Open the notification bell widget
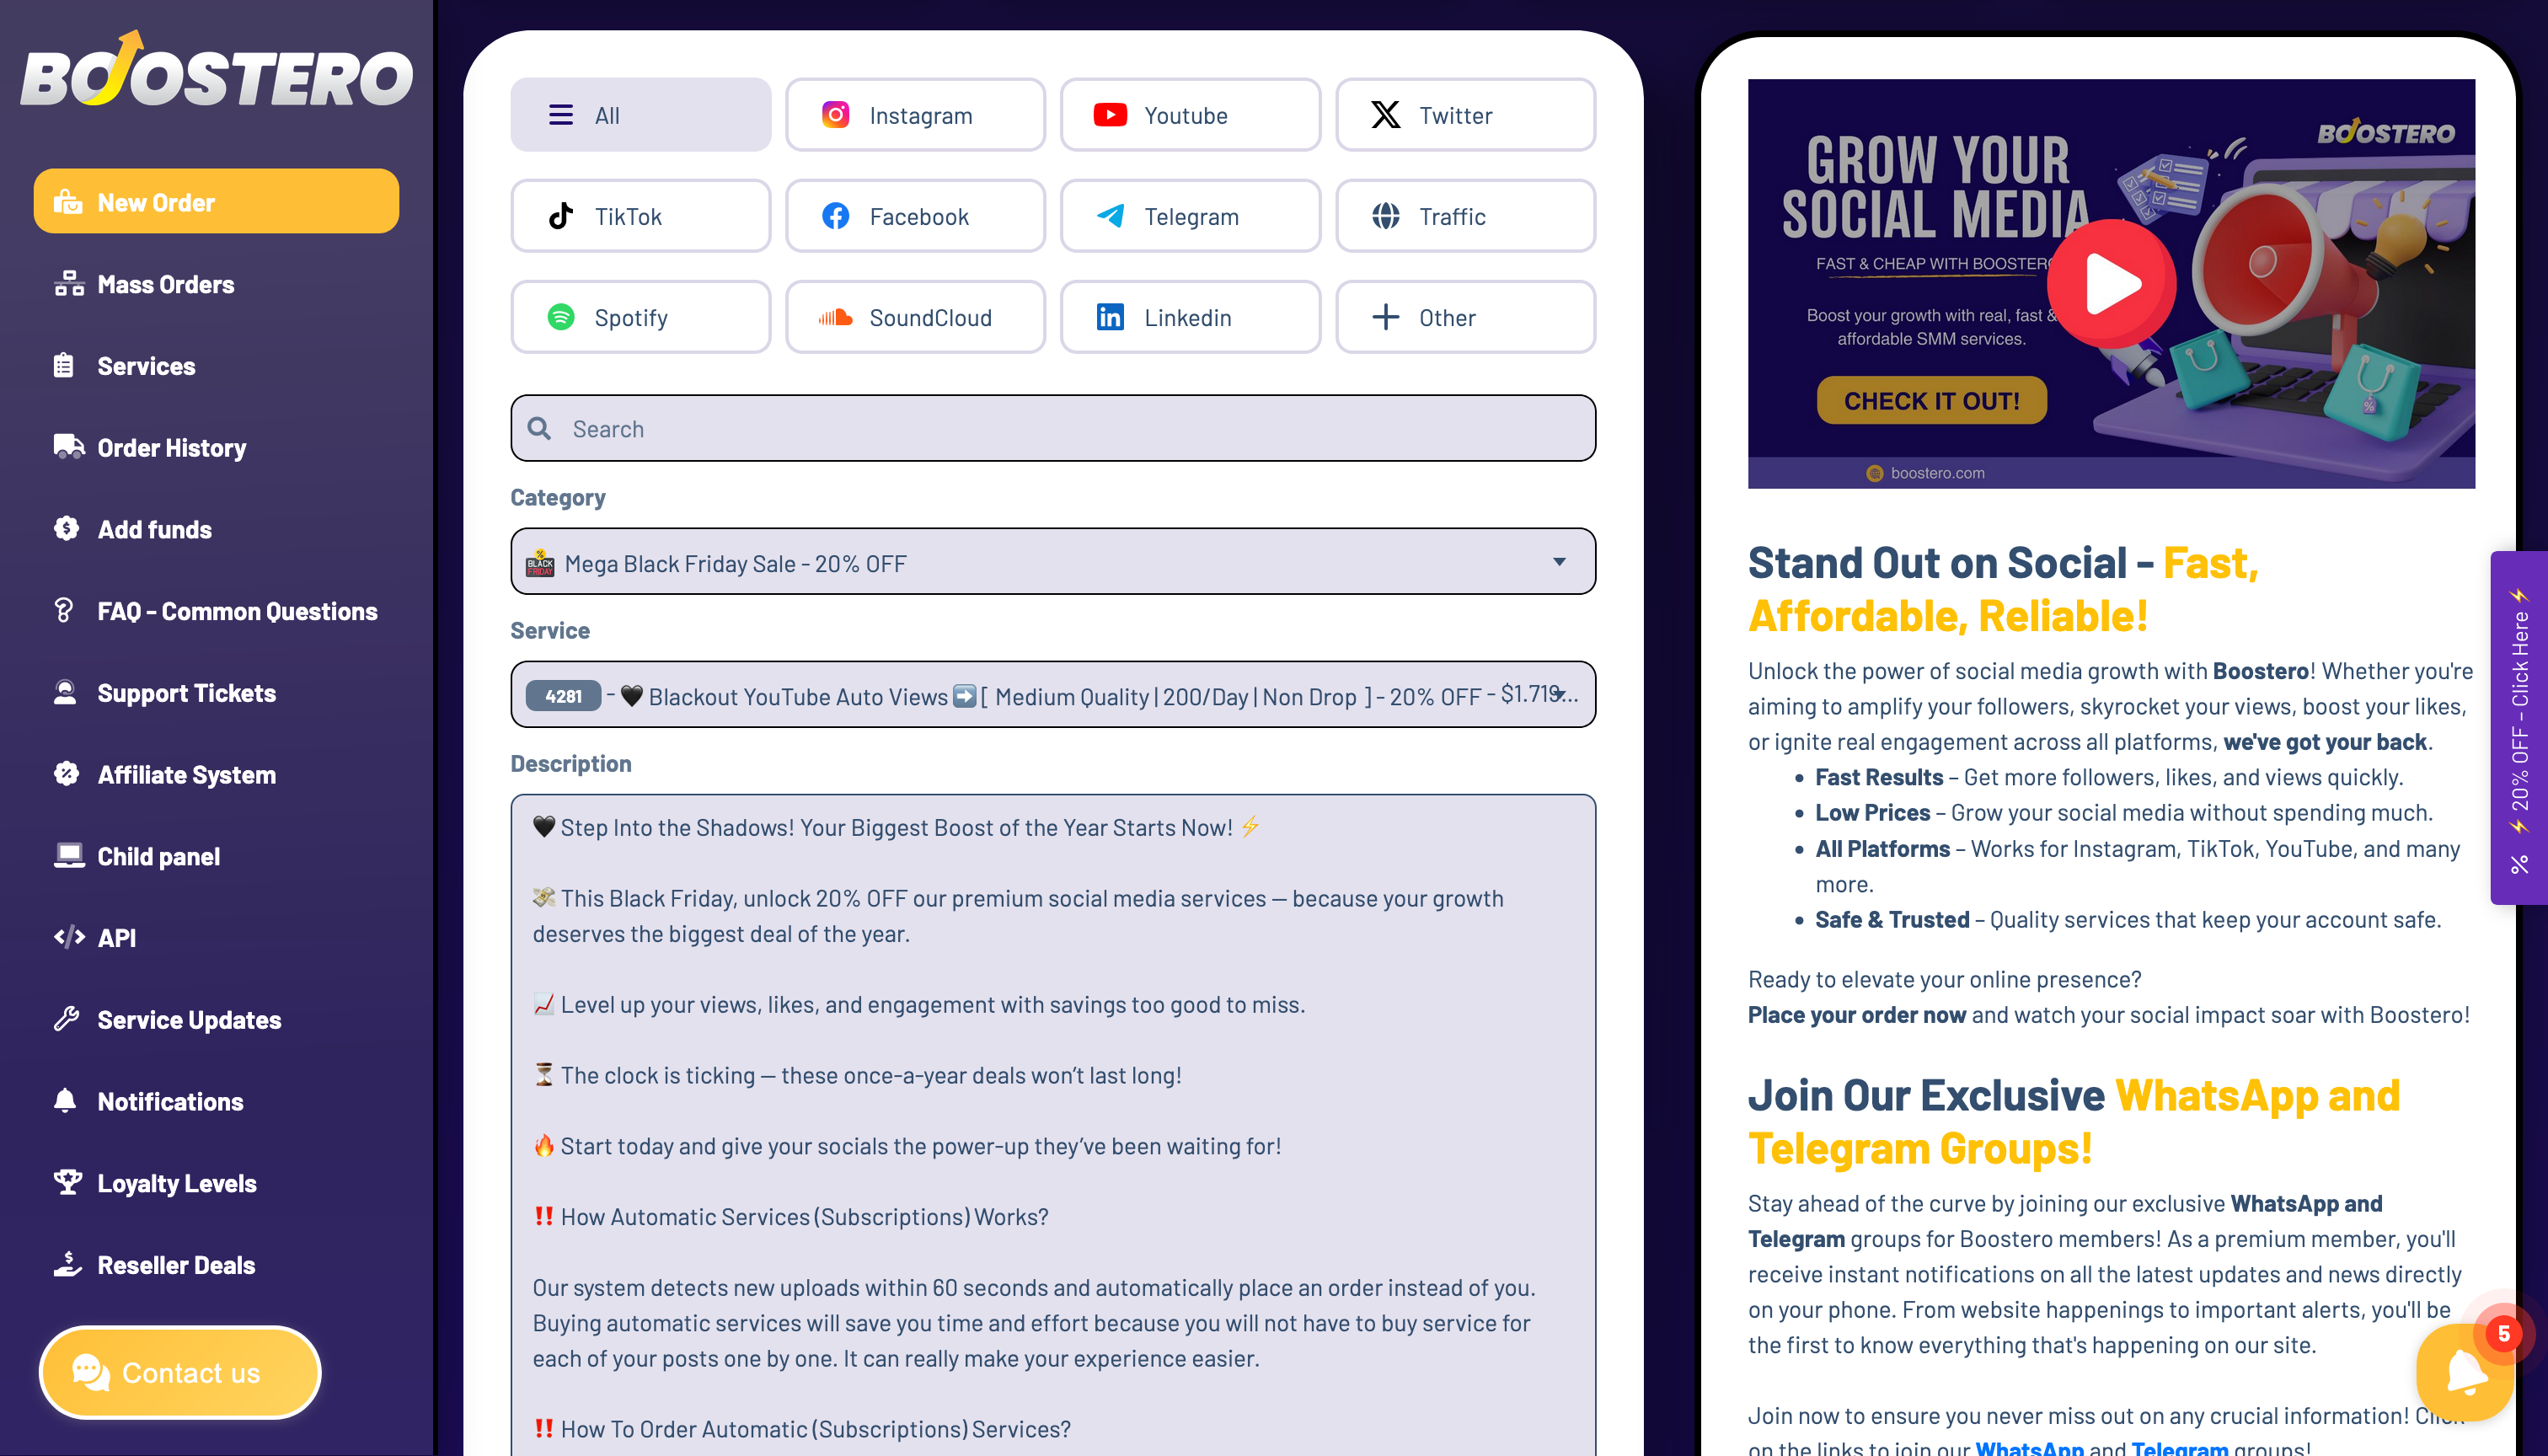The image size is (2548, 1456). tap(2466, 1371)
